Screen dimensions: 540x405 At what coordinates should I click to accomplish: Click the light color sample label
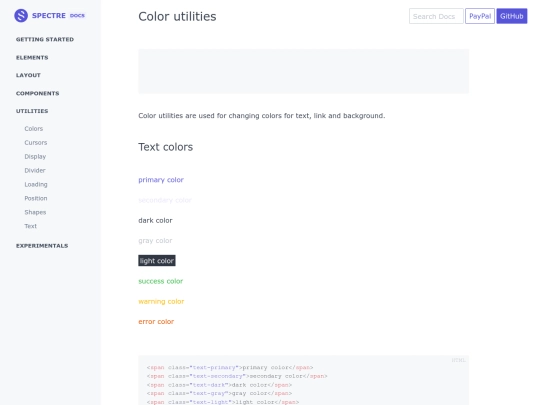pos(157,261)
